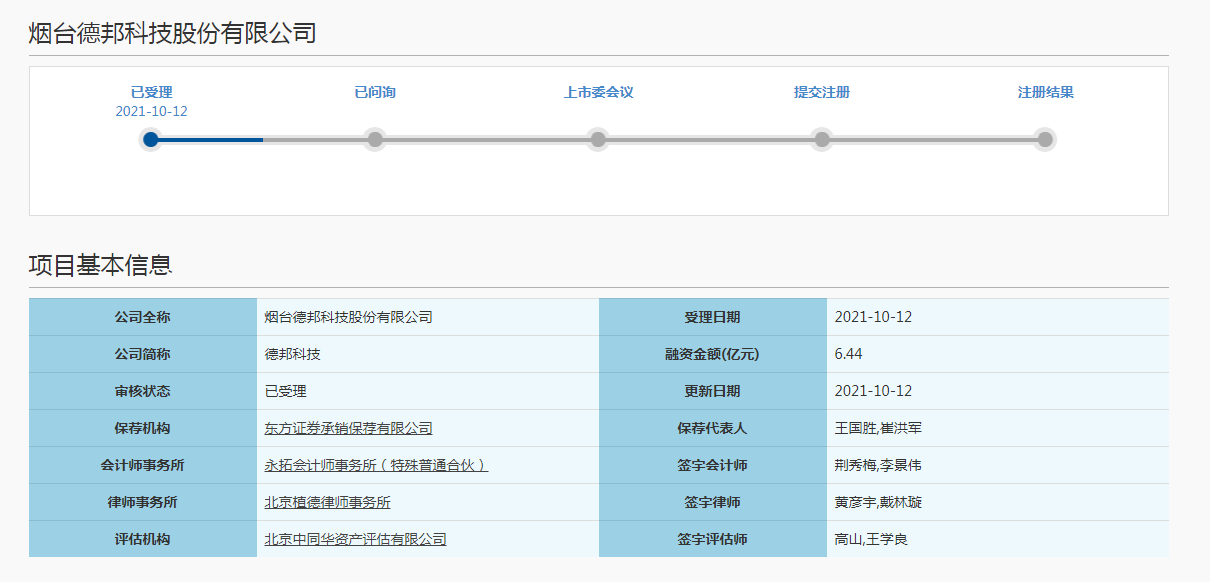Click the 已受理 progress step dot

click(151, 139)
